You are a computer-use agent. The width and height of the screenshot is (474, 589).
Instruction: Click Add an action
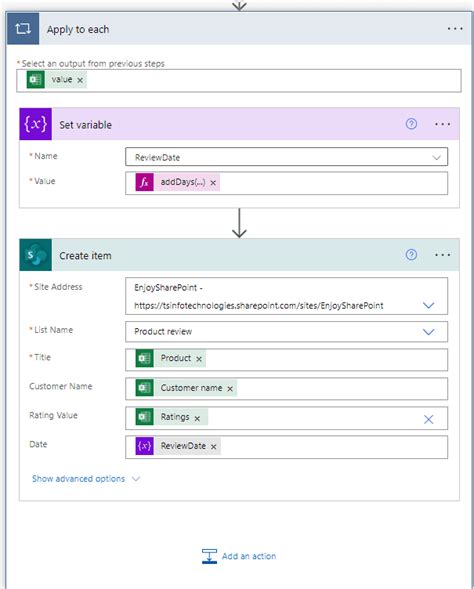tap(239, 556)
